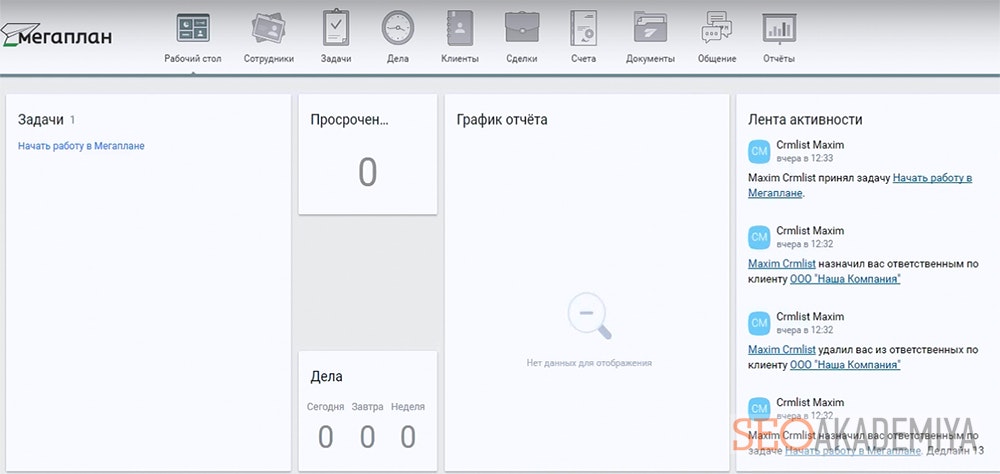This screenshot has width=1000, height=474.
Task: Click the Просрочен... card title
Action: click(349, 120)
